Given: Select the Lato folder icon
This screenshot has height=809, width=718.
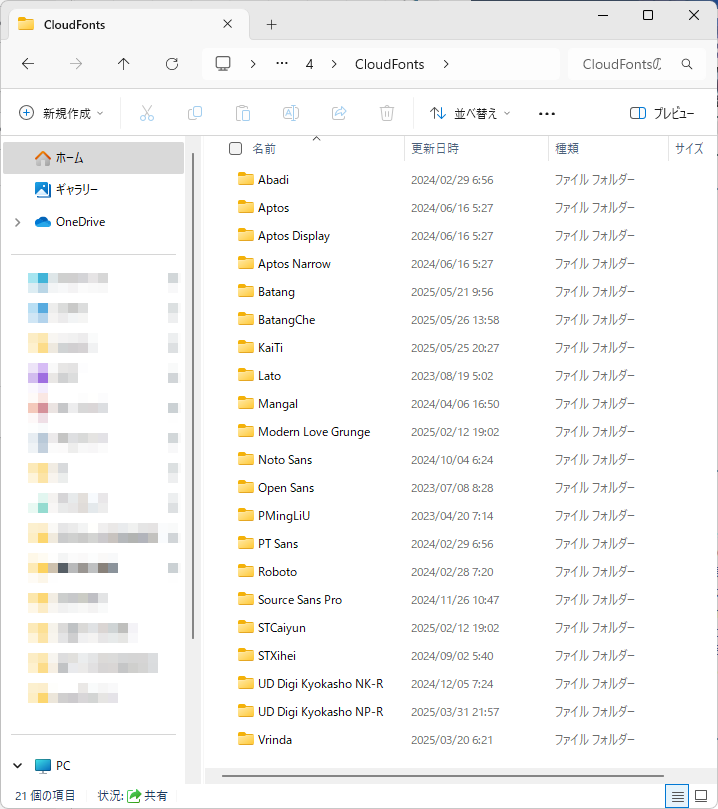Looking at the screenshot, I should click(246, 375).
